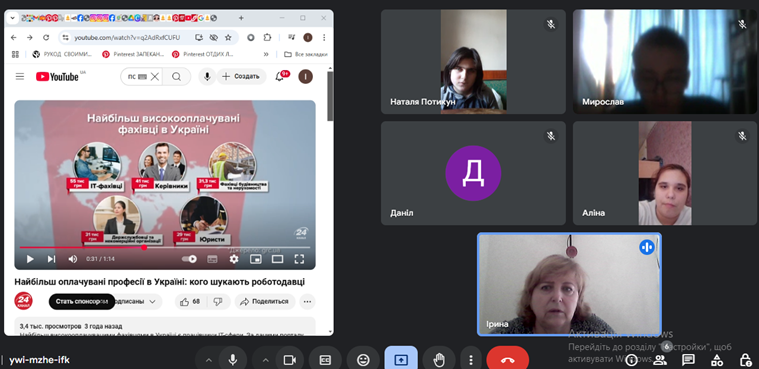Enter fullscreen on the YouTube player
The height and width of the screenshot is (369, 759).
tap(299, 259)
